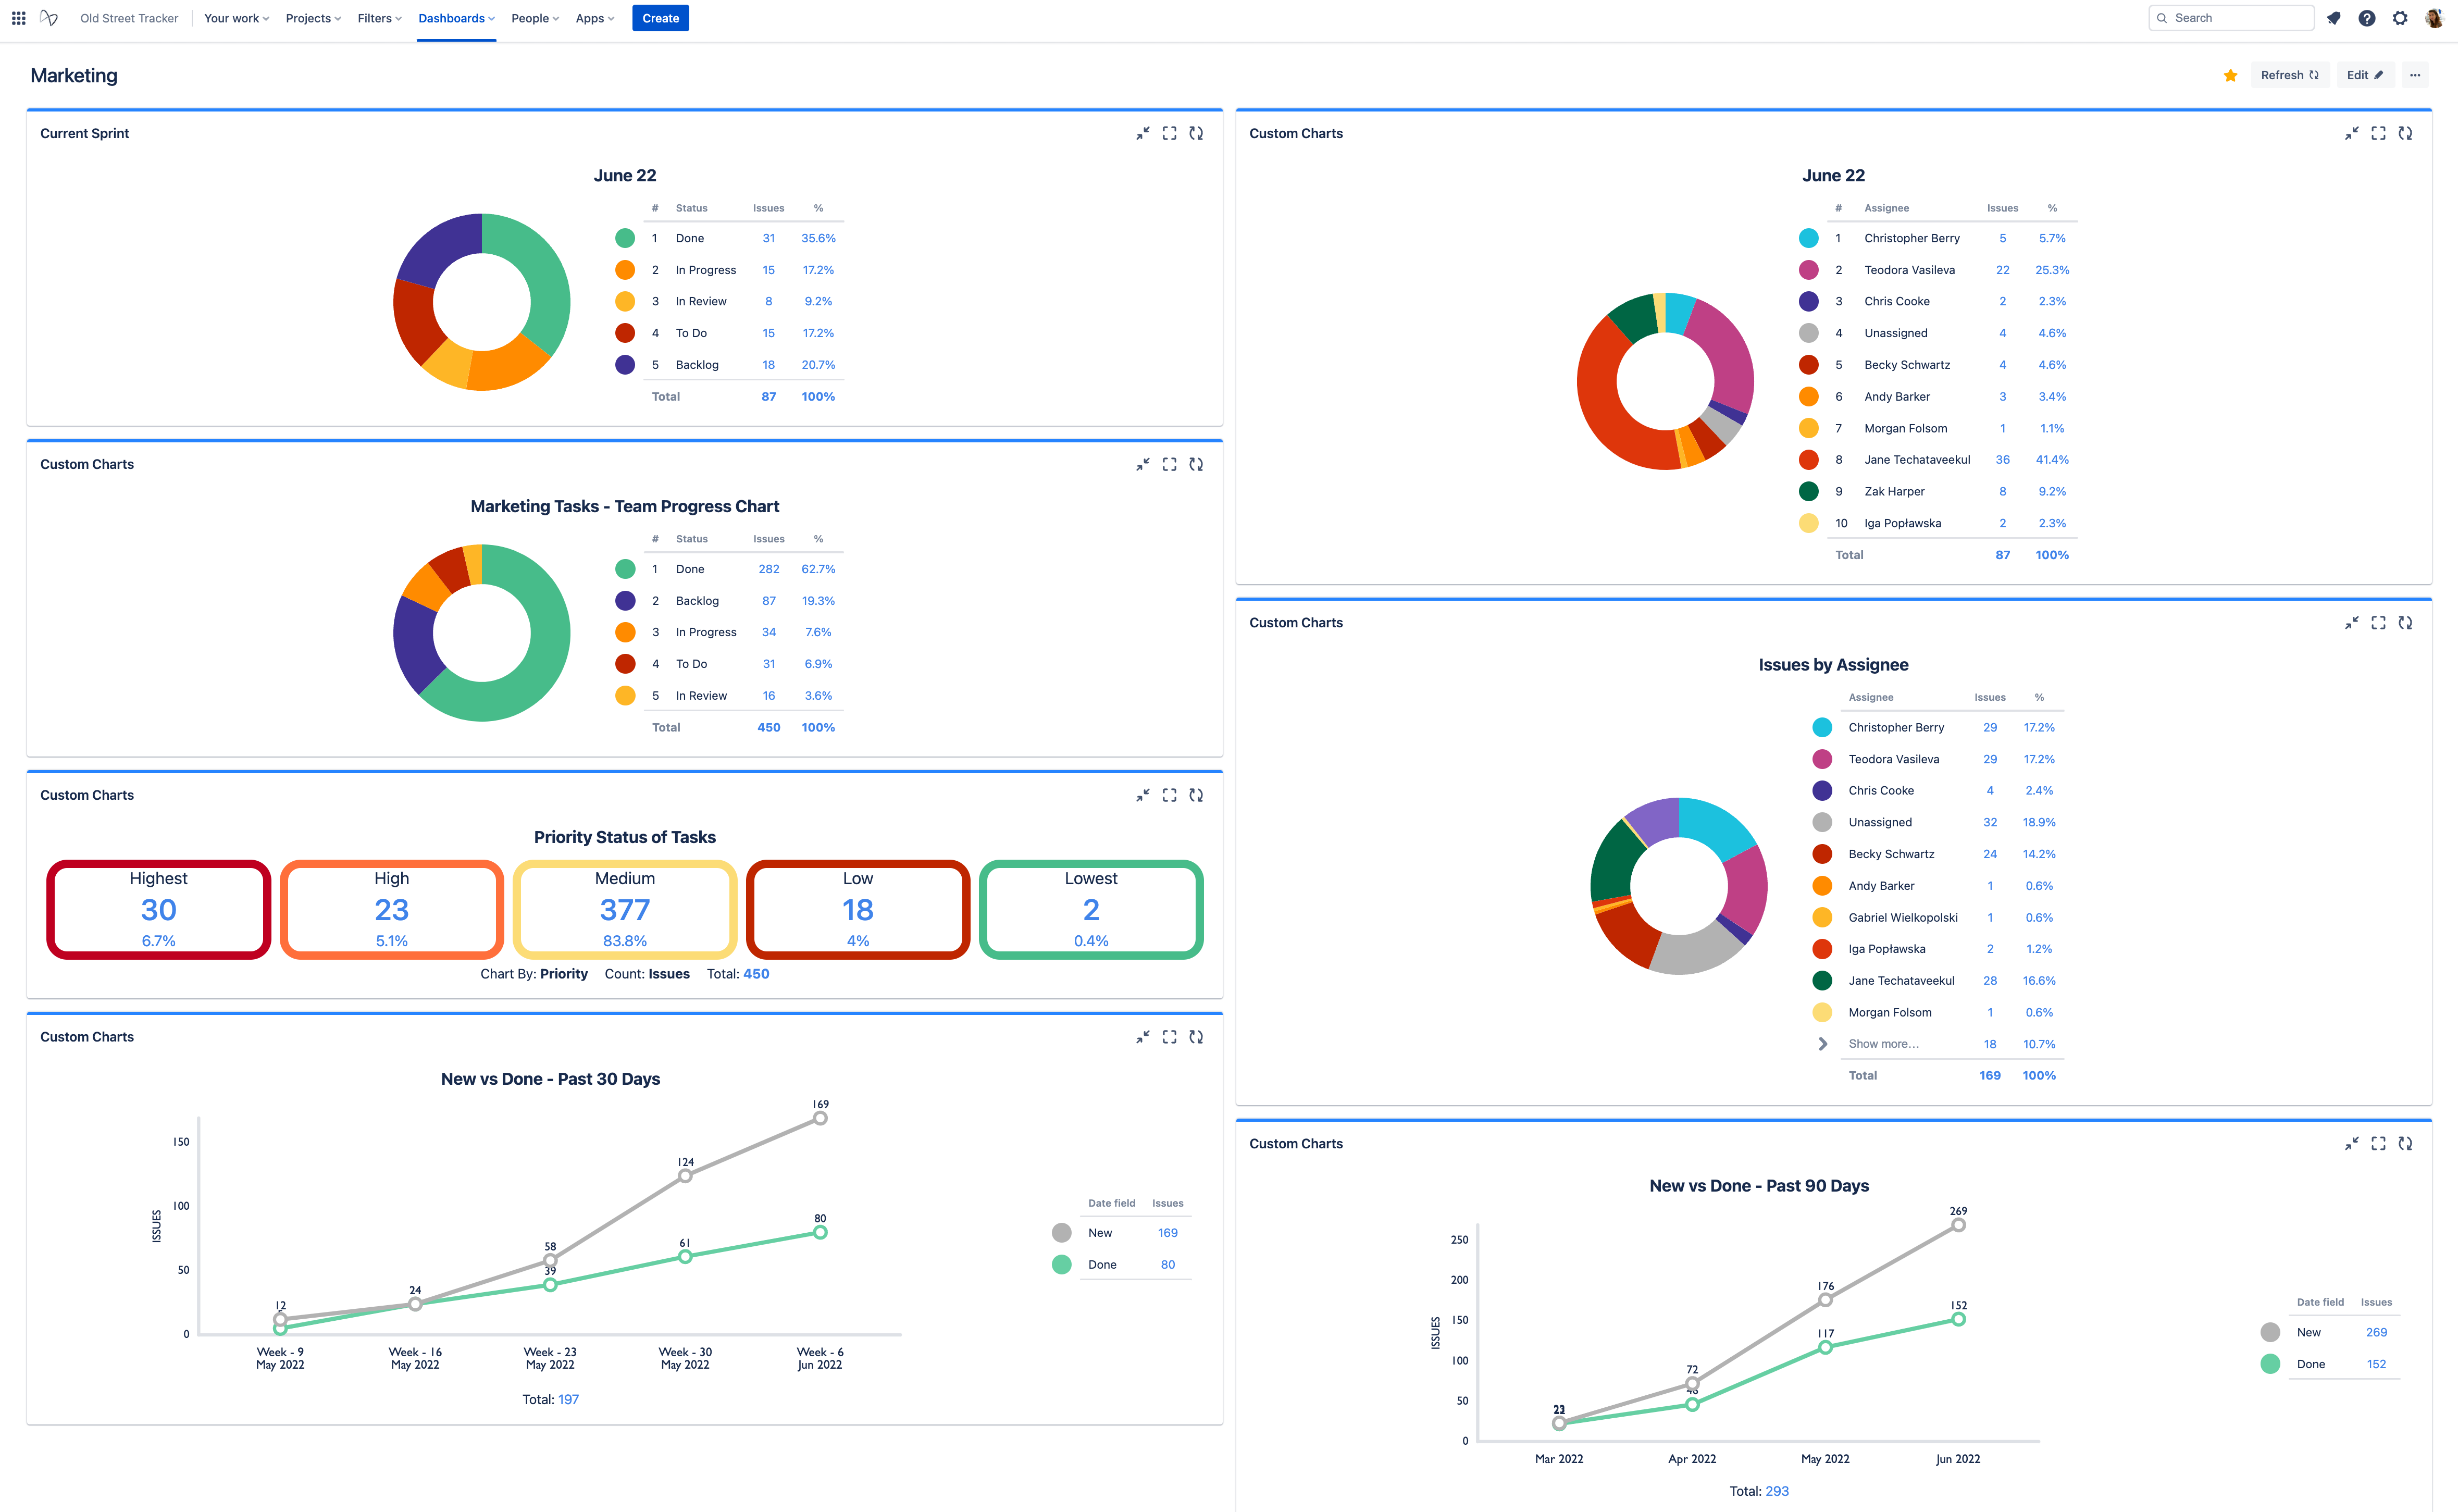
Task: Toggle the Done series in 30 Days legend
Action: click(1062, 1265)
